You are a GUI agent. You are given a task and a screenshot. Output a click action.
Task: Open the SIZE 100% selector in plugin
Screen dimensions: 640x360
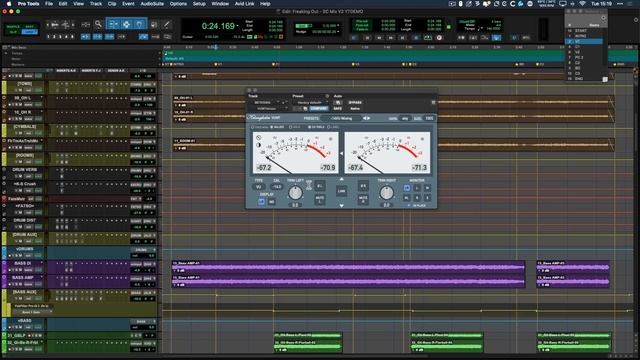[x=429, y=118]
